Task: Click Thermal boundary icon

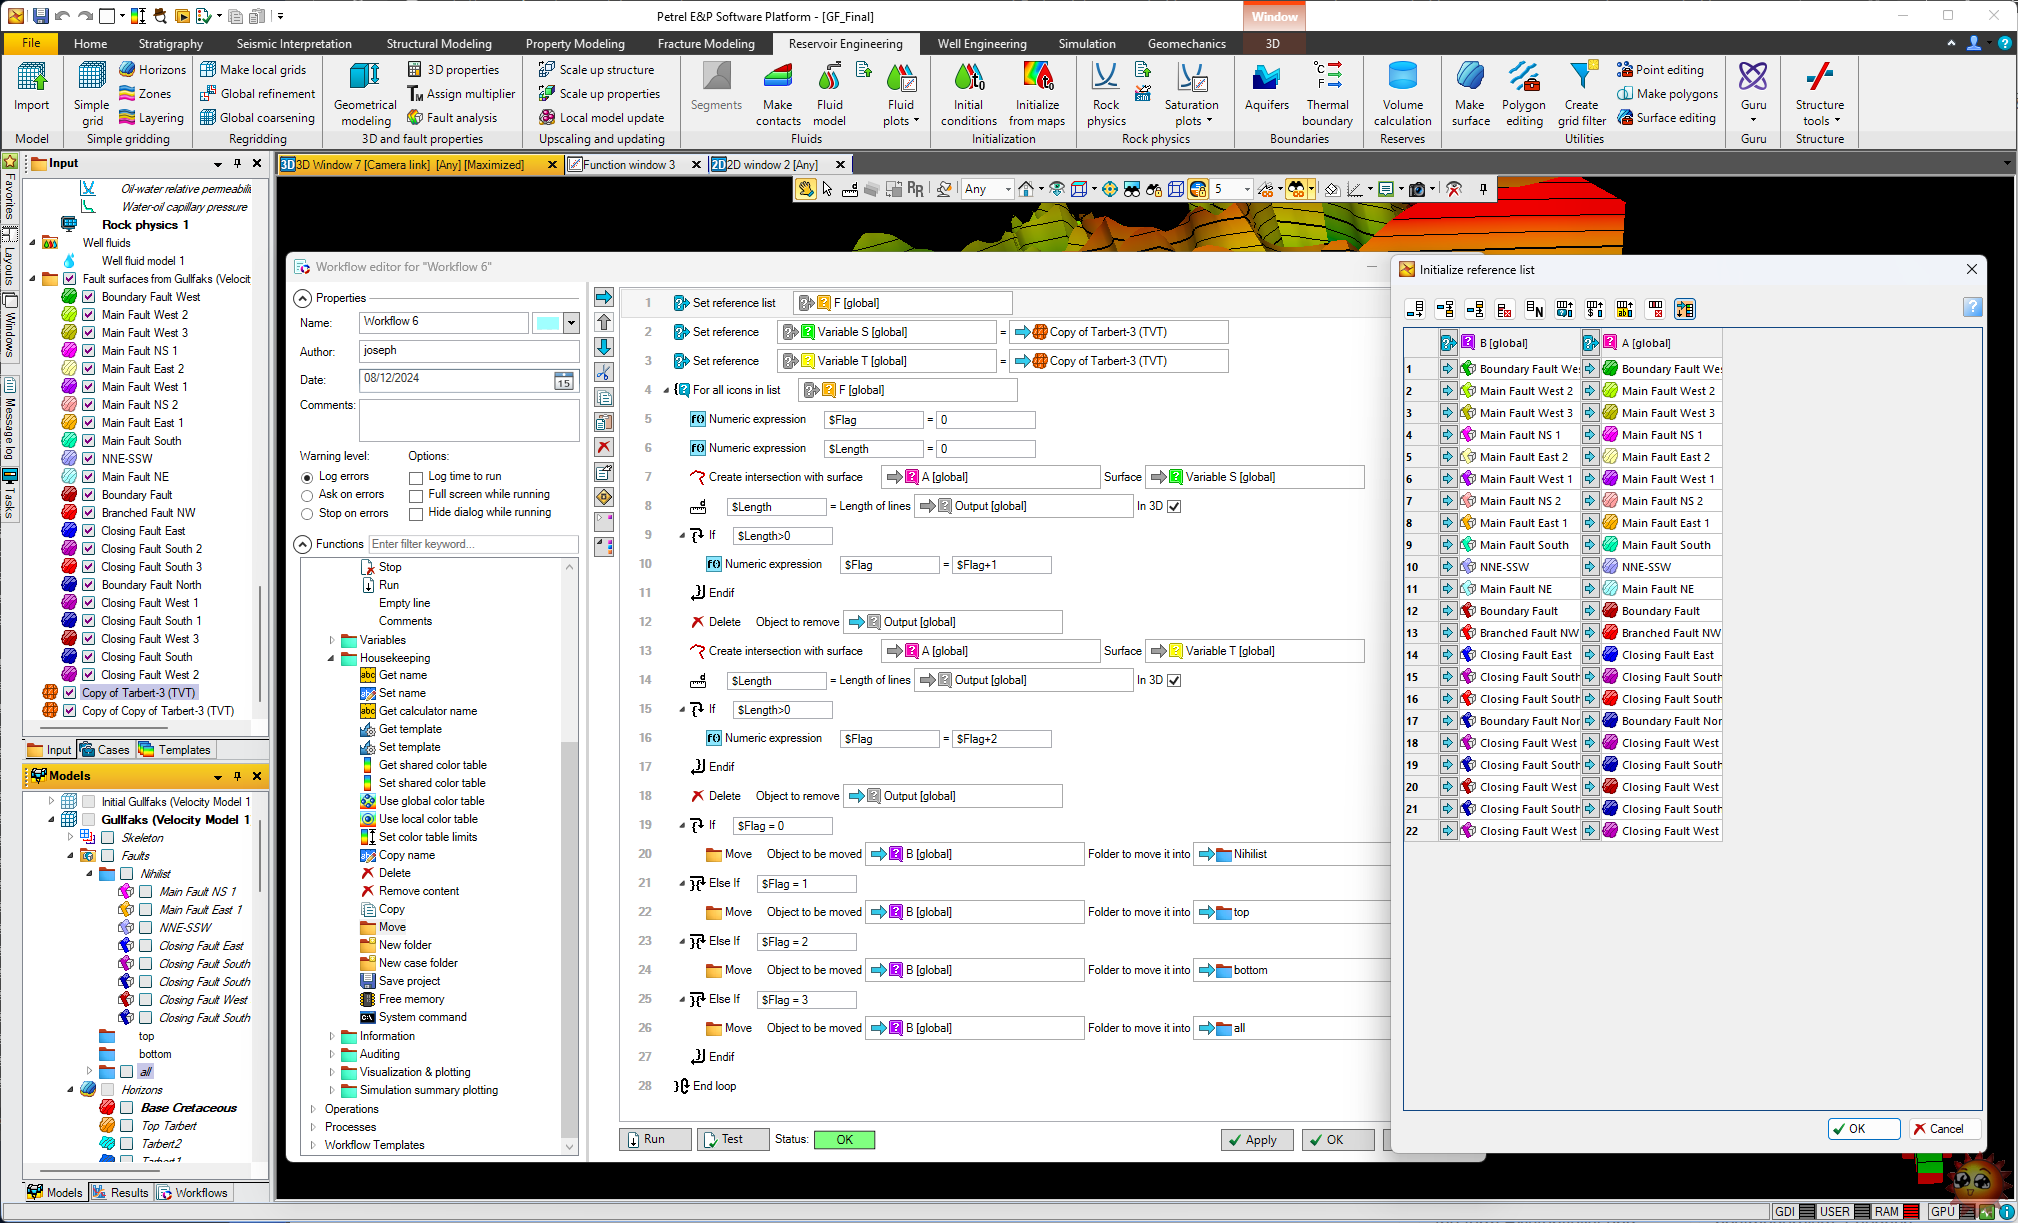Action: coord(1327,93)
